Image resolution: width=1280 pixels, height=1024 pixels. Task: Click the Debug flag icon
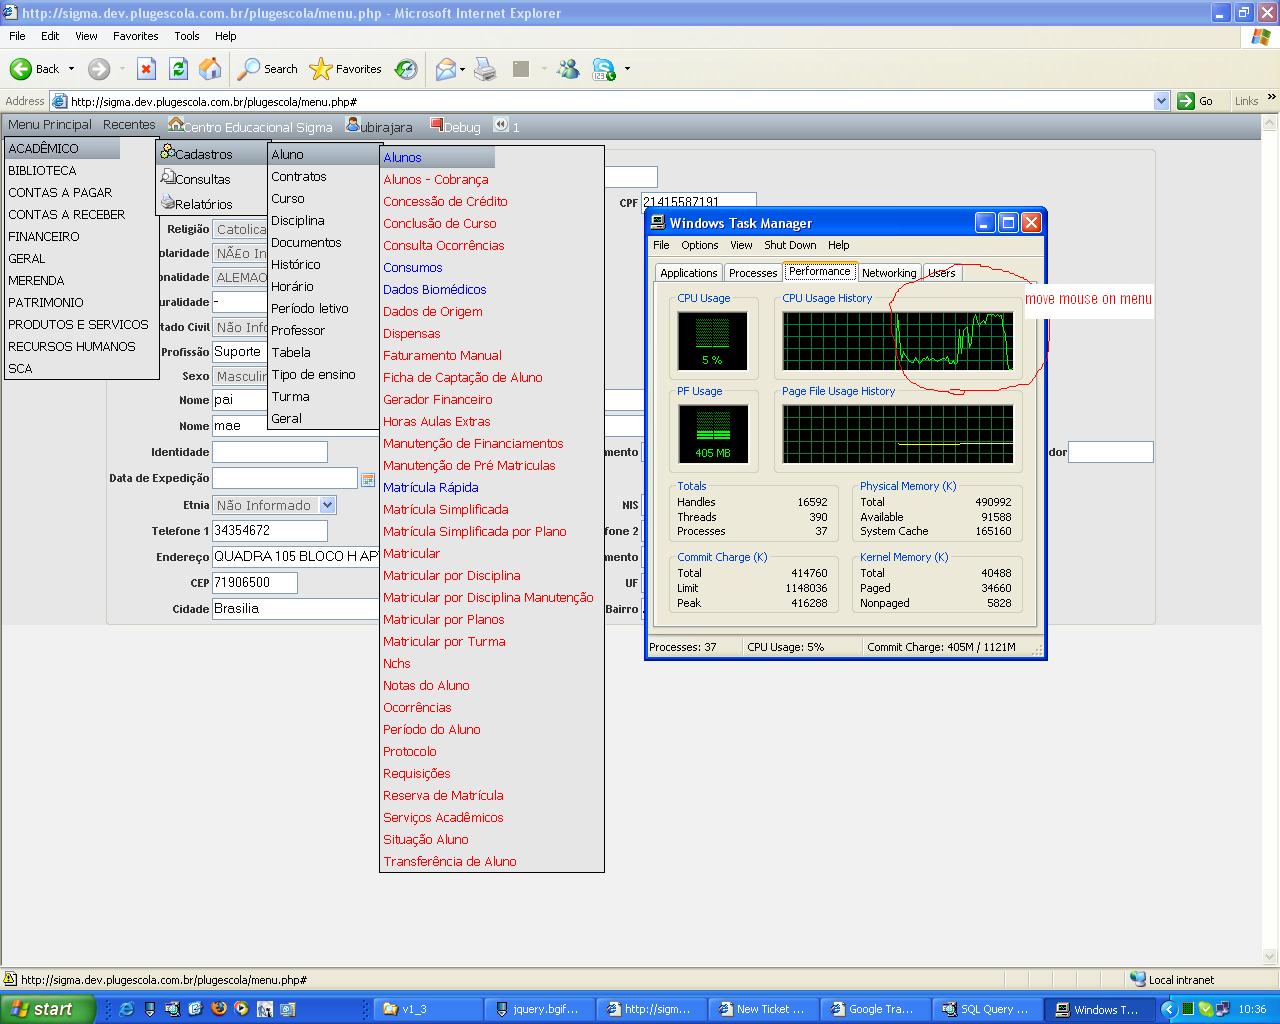point(436,124)
